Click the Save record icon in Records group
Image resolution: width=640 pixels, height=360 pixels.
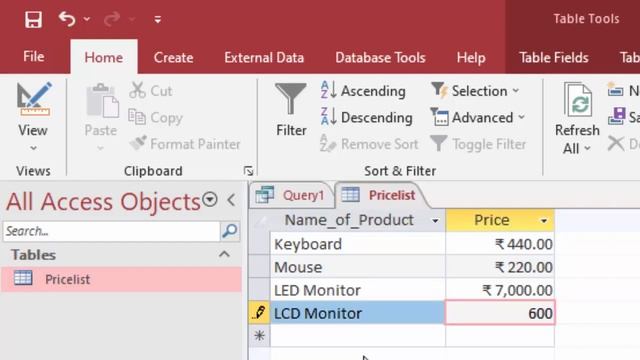(x=616, y=117)
